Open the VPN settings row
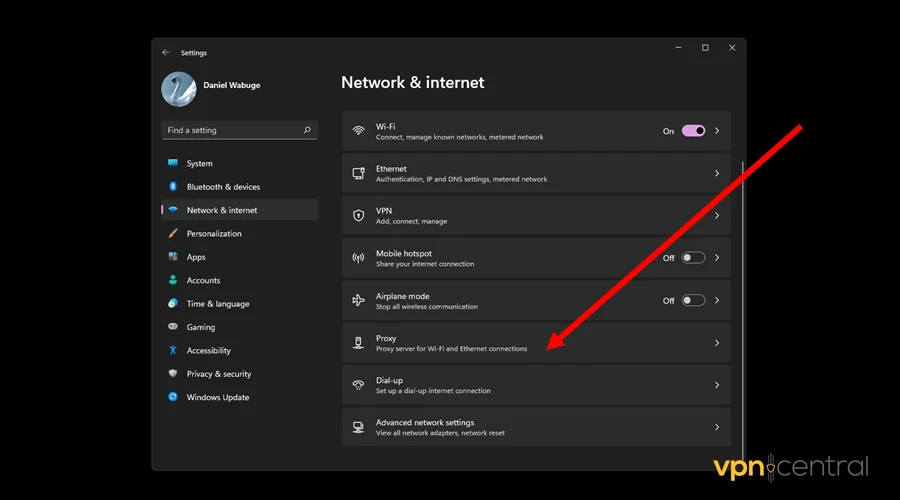The image size is (900, 500). click(536, 215)
